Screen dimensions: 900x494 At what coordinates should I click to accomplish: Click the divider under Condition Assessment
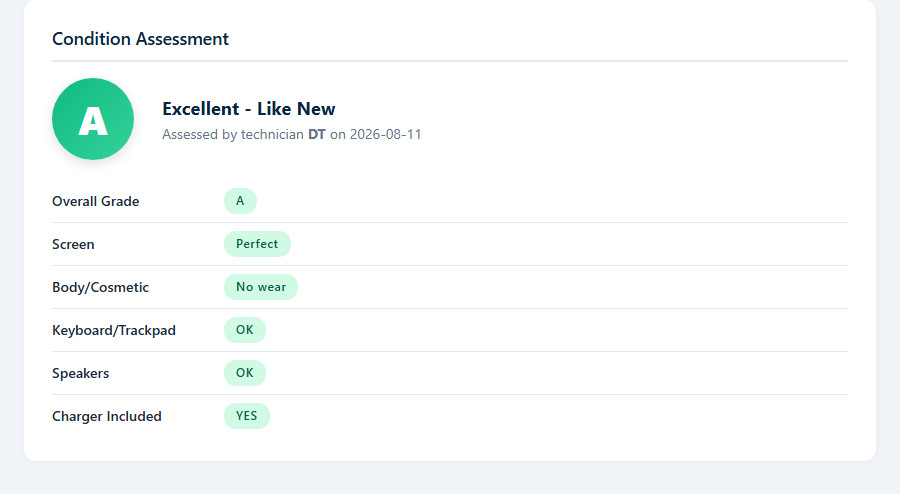tap(450, 61)
